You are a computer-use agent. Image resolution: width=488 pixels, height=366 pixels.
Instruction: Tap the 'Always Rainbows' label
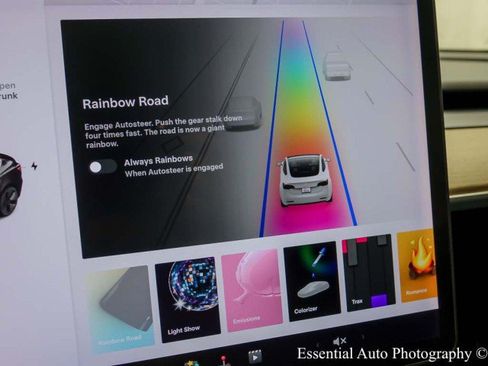158,160
